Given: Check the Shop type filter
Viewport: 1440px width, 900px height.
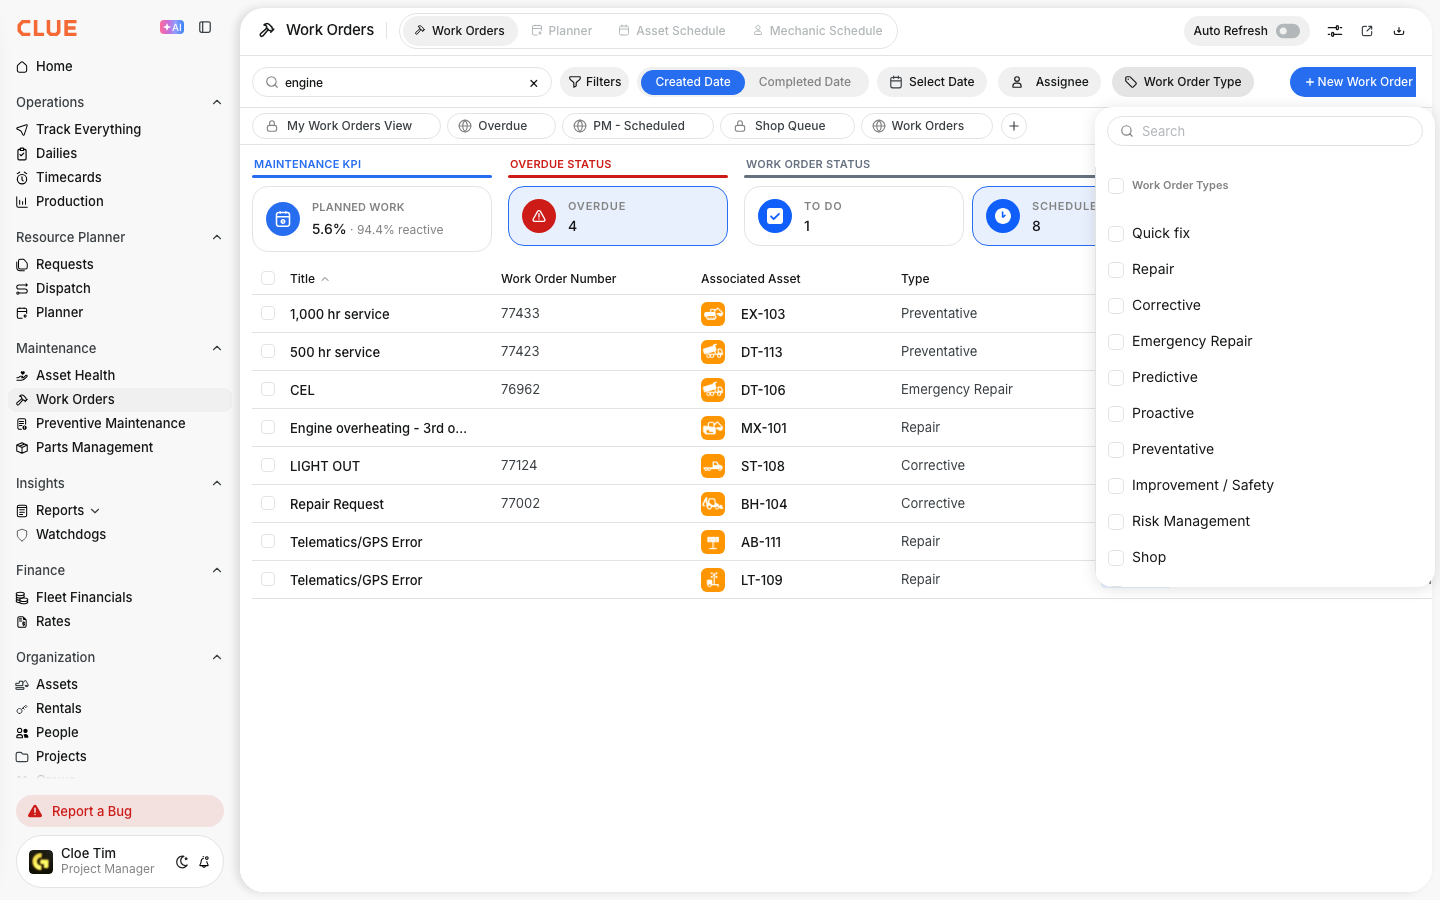Looking at the screenshot, I should click(1116, 558).
